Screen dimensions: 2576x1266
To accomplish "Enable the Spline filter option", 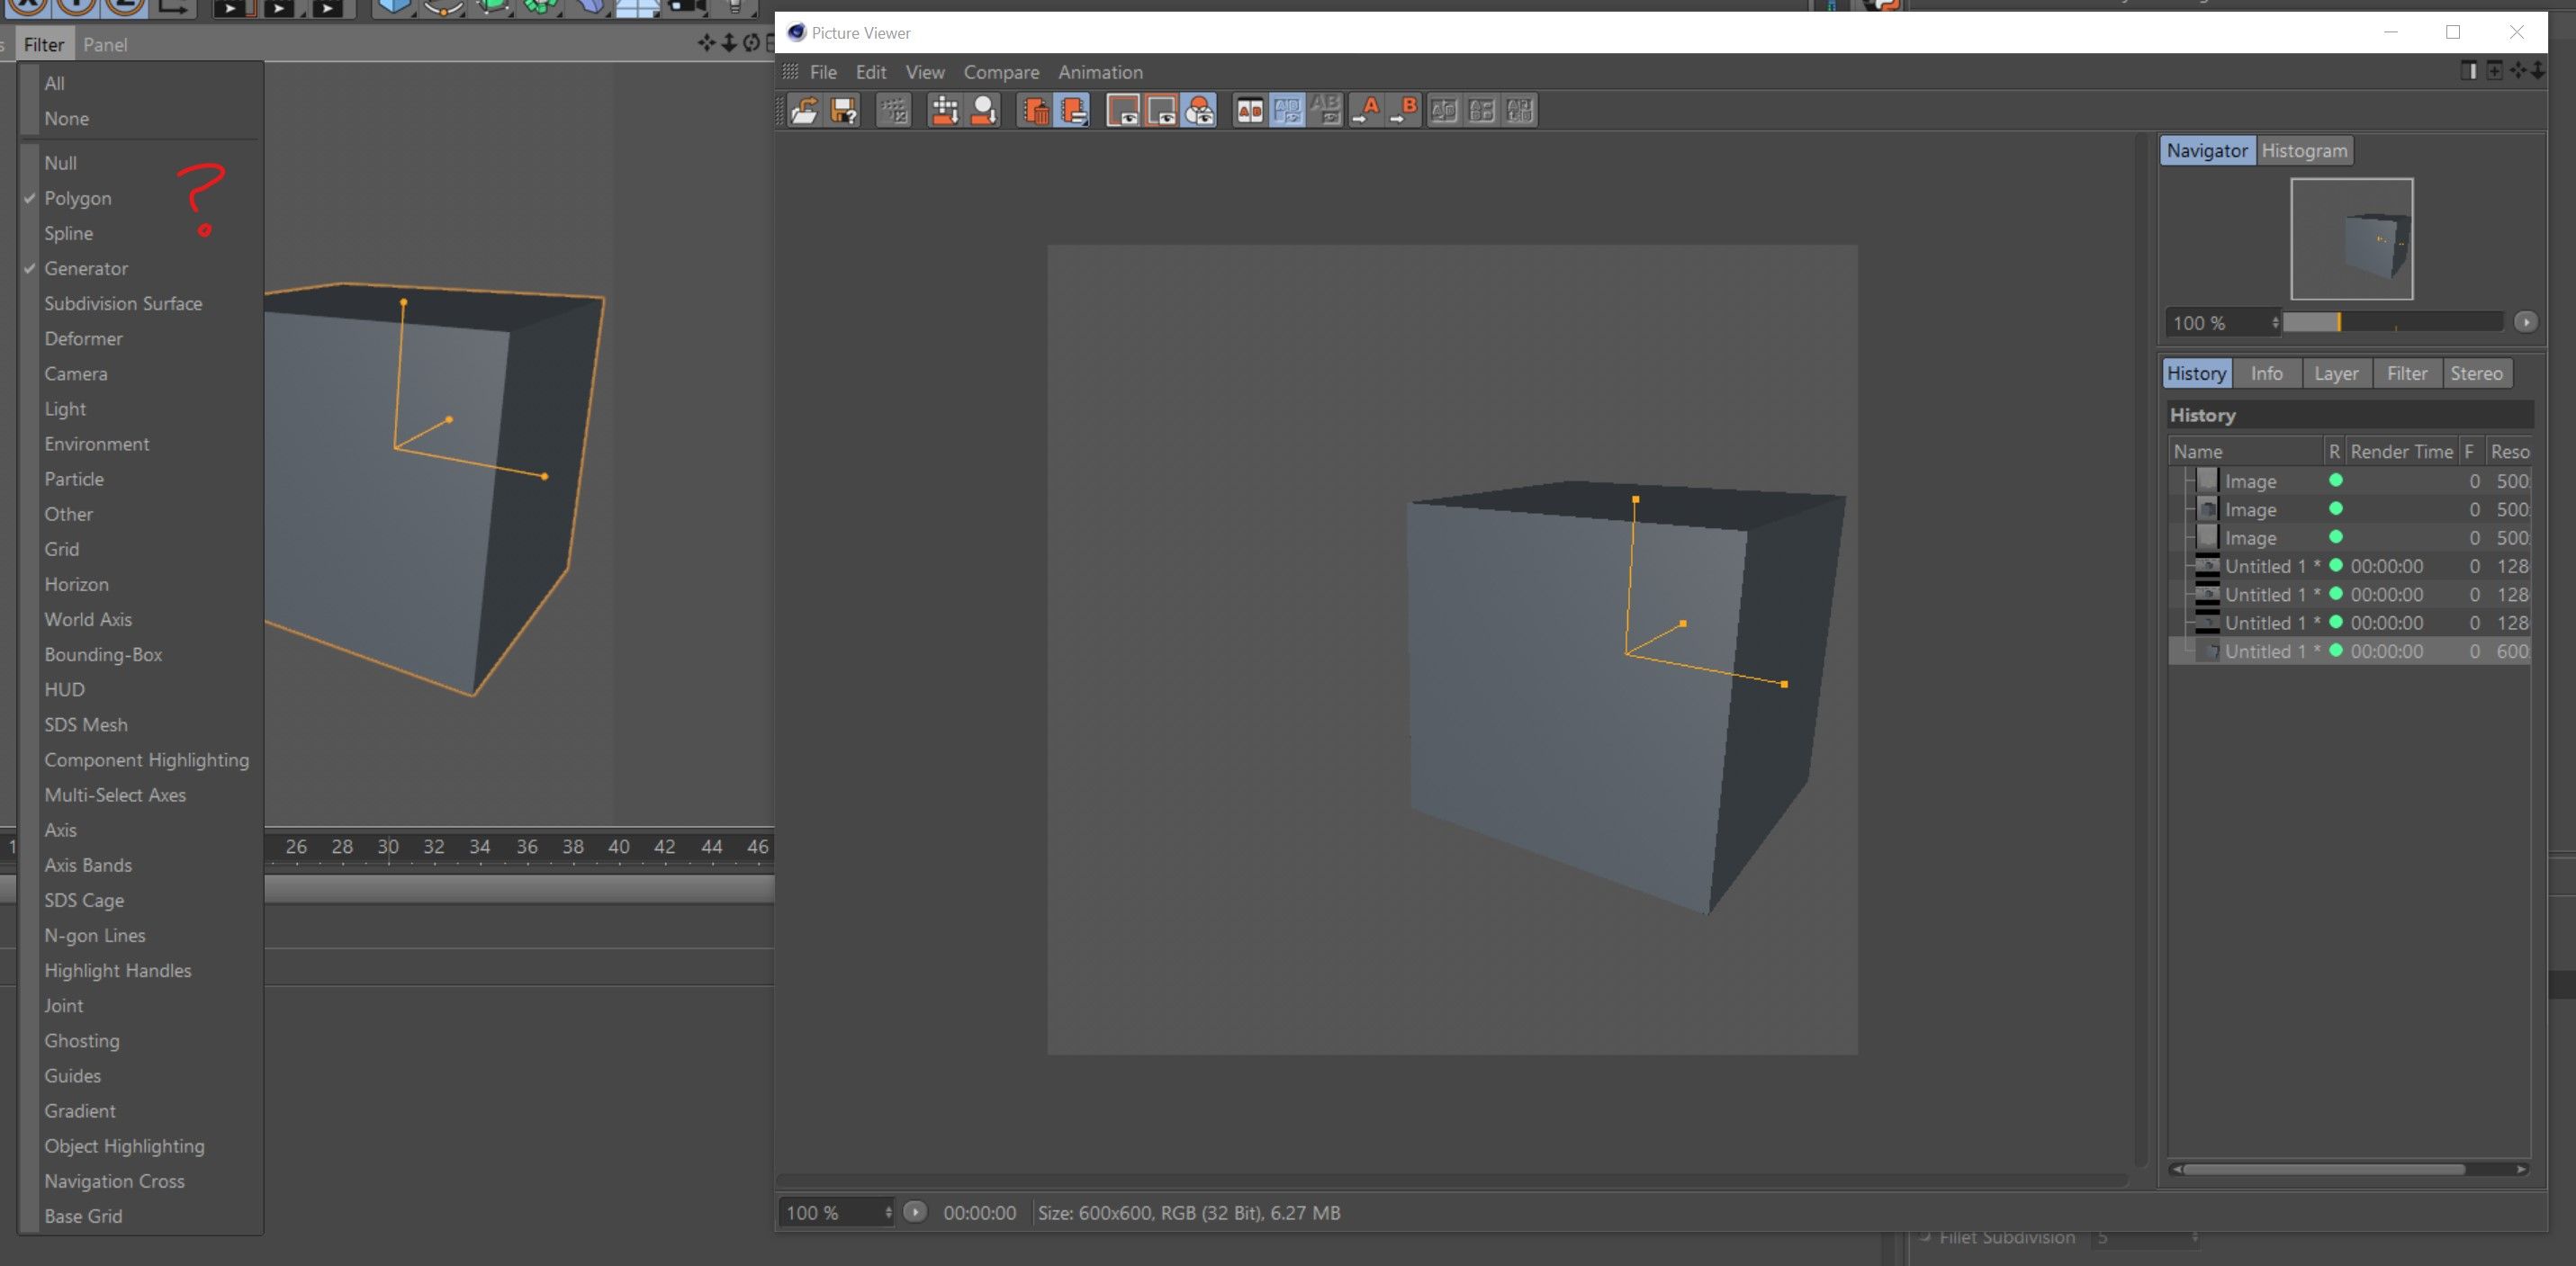I will pyautogui.click(x=68, y=233).
